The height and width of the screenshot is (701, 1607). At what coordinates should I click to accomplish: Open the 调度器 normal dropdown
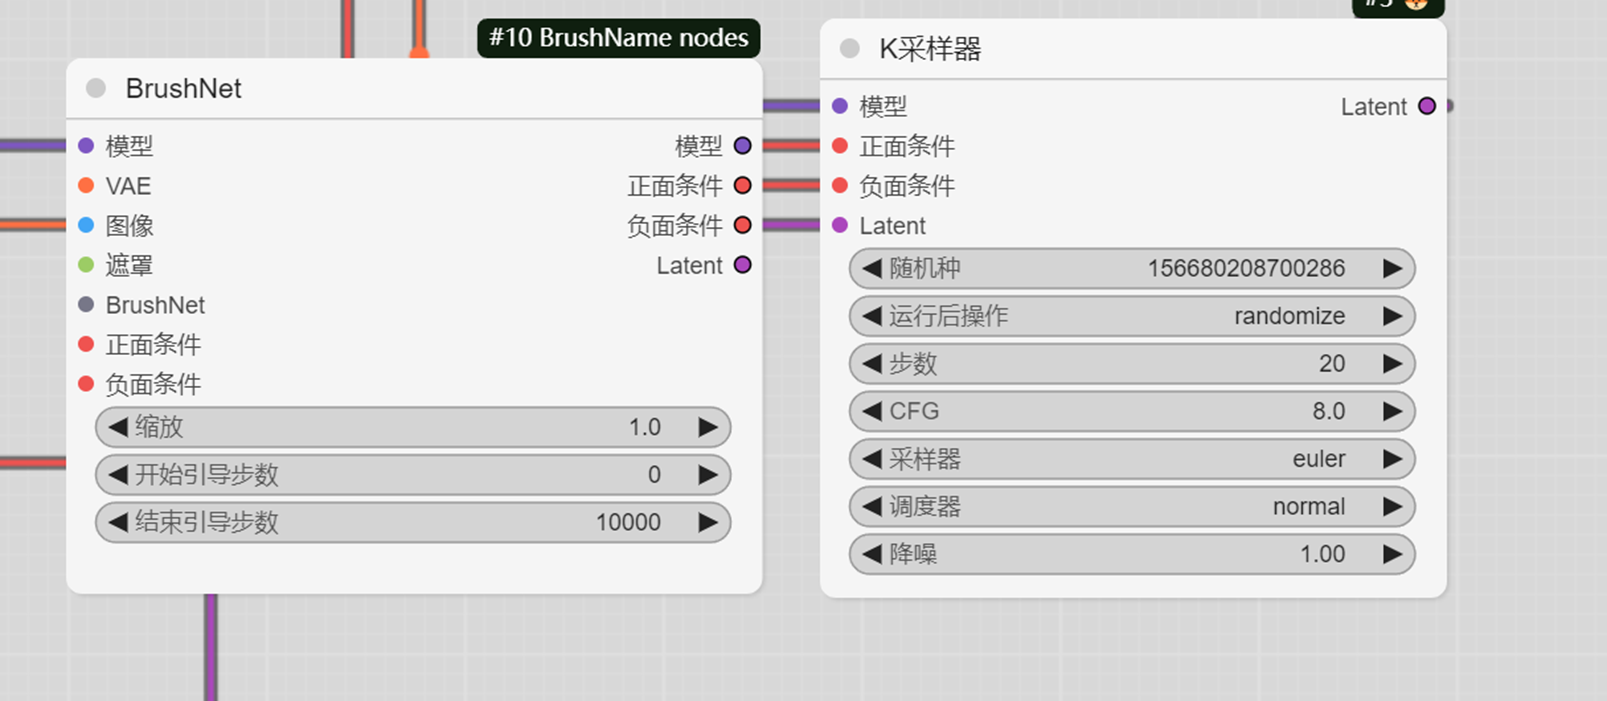[1132, 506]
